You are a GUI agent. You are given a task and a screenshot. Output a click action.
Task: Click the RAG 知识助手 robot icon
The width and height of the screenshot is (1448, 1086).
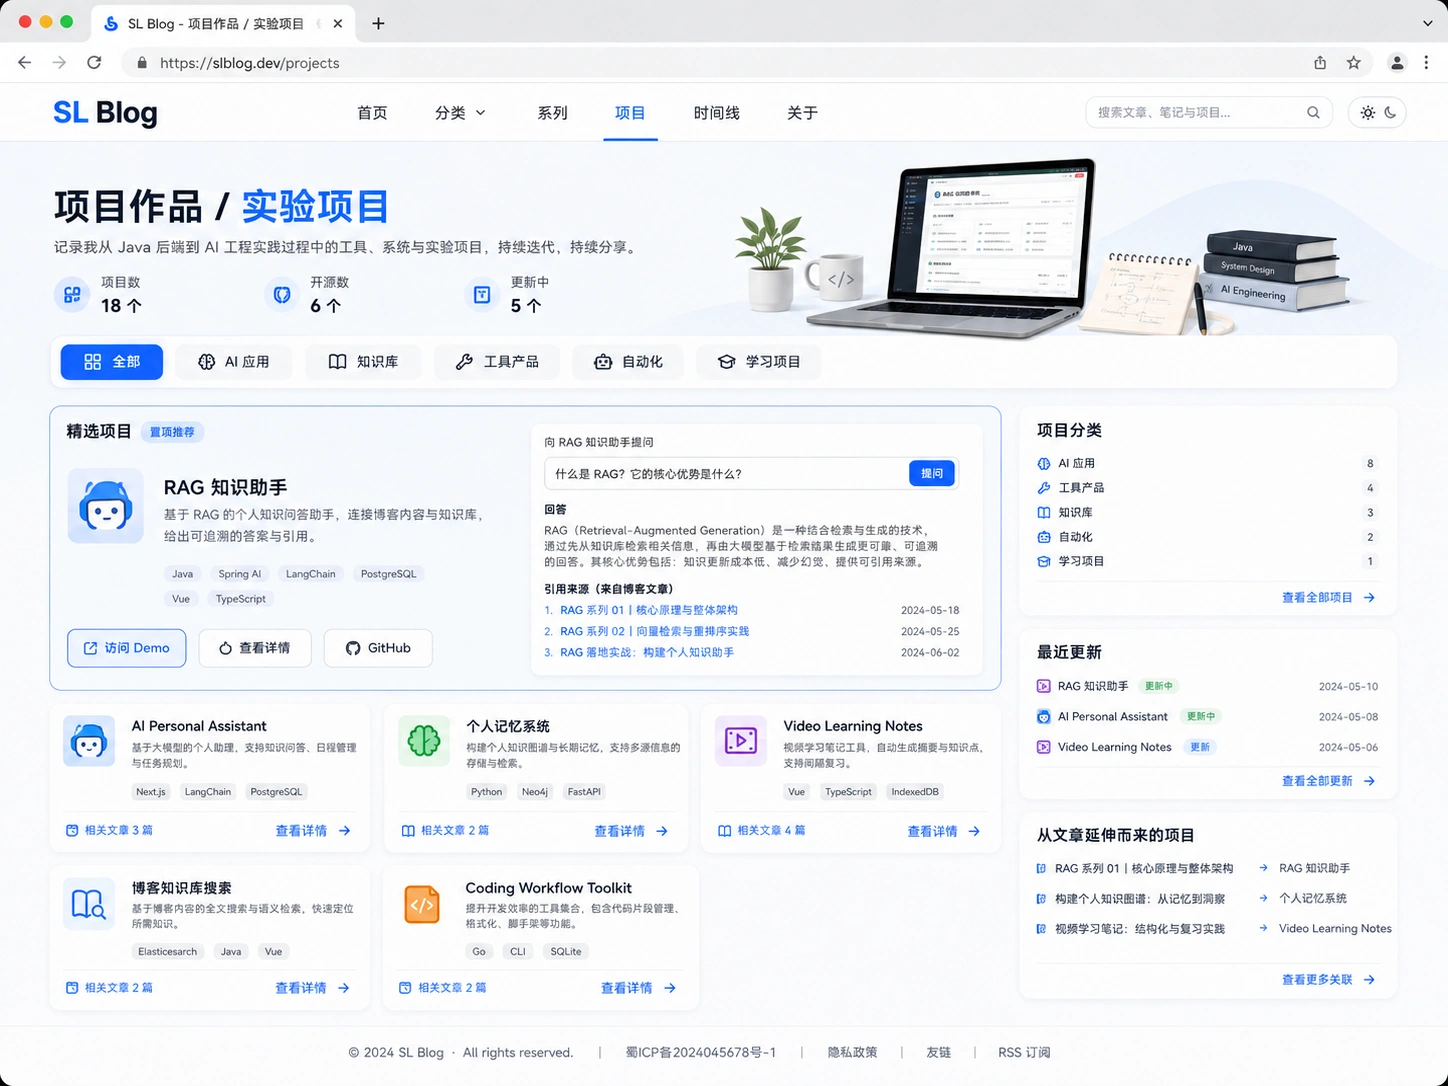(106, 506)
